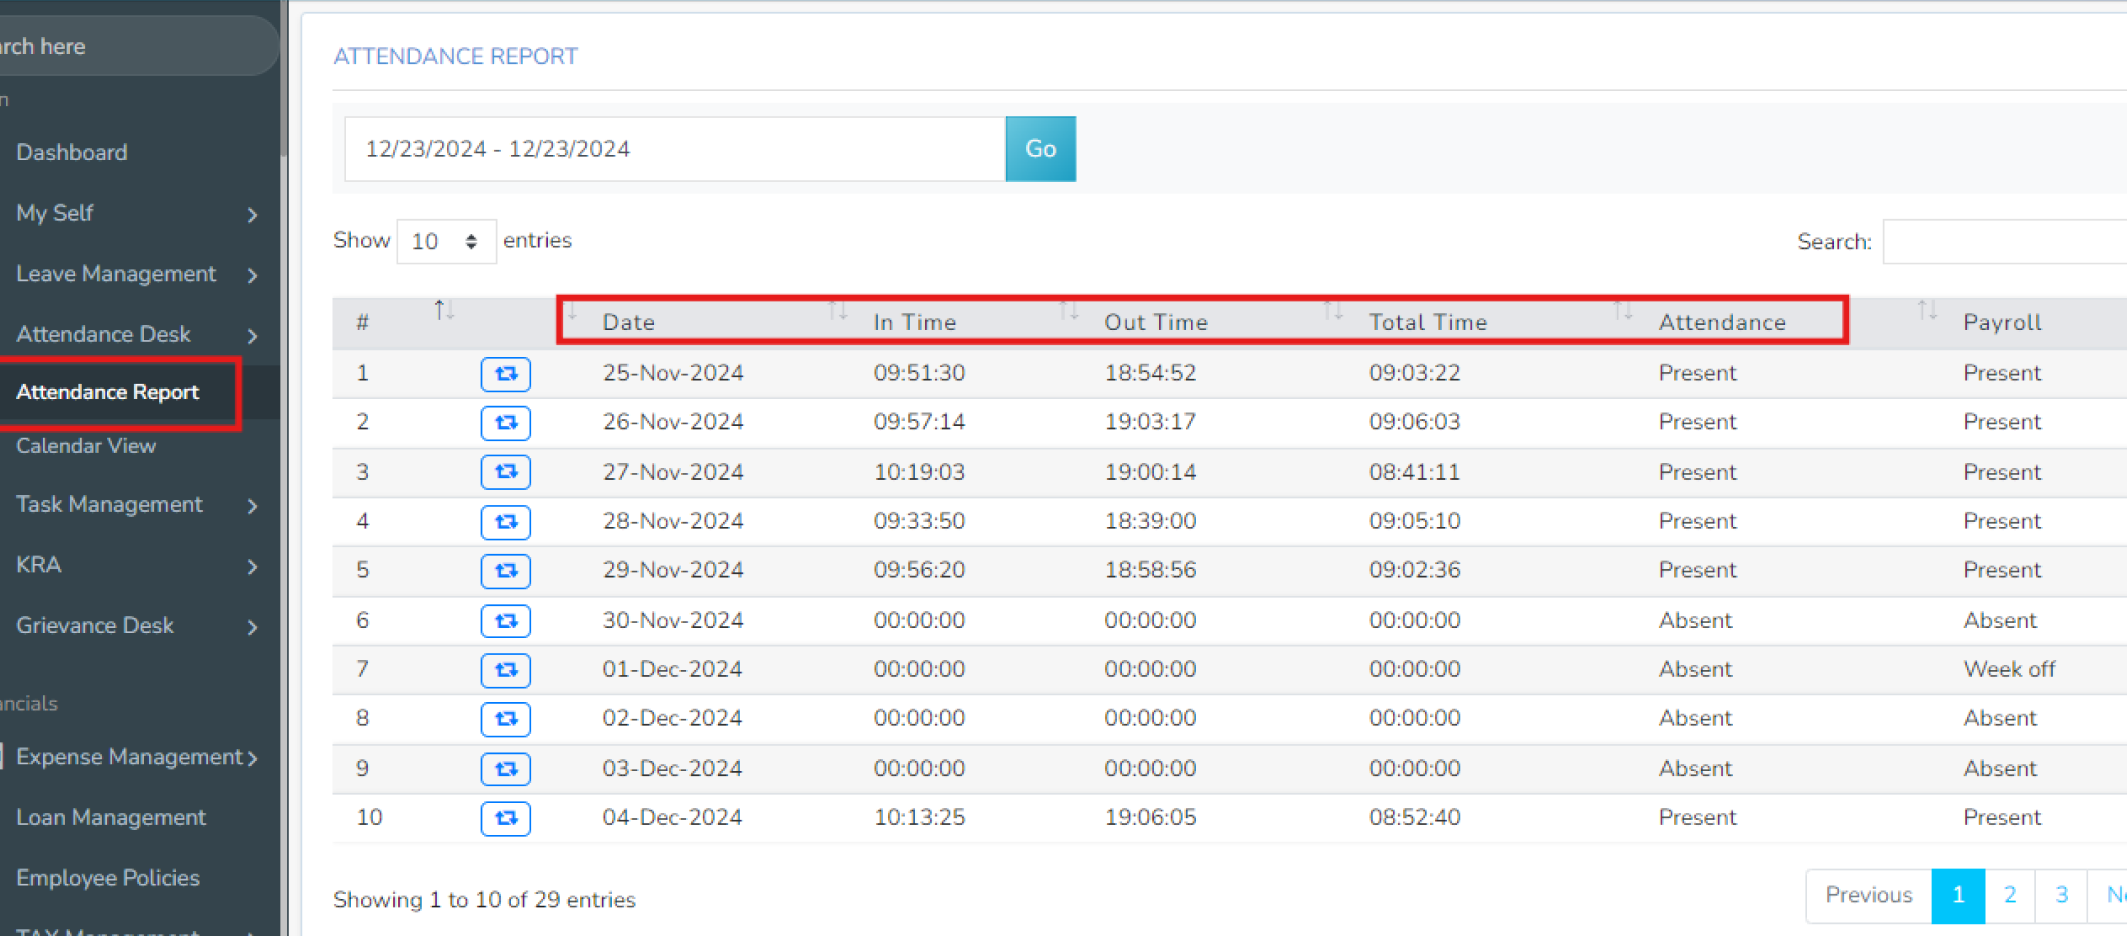
Task: Sort the table by Total Time column
Action: (x=1428, y=322)
